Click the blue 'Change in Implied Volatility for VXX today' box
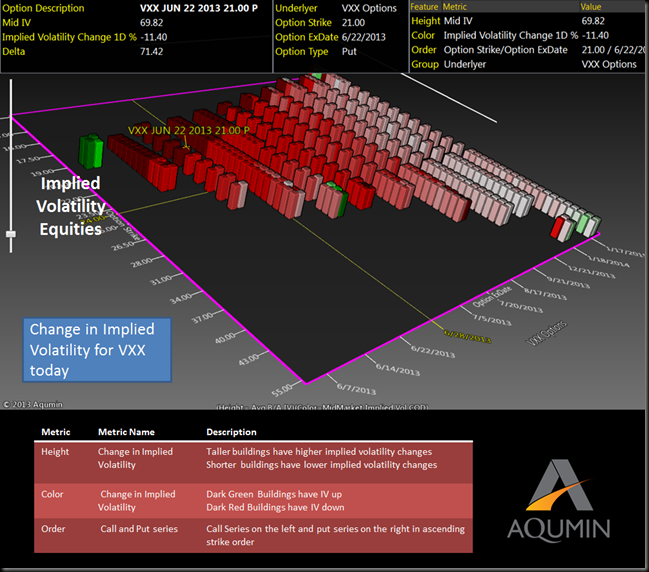The image size is (649, 572). point(97,350)
